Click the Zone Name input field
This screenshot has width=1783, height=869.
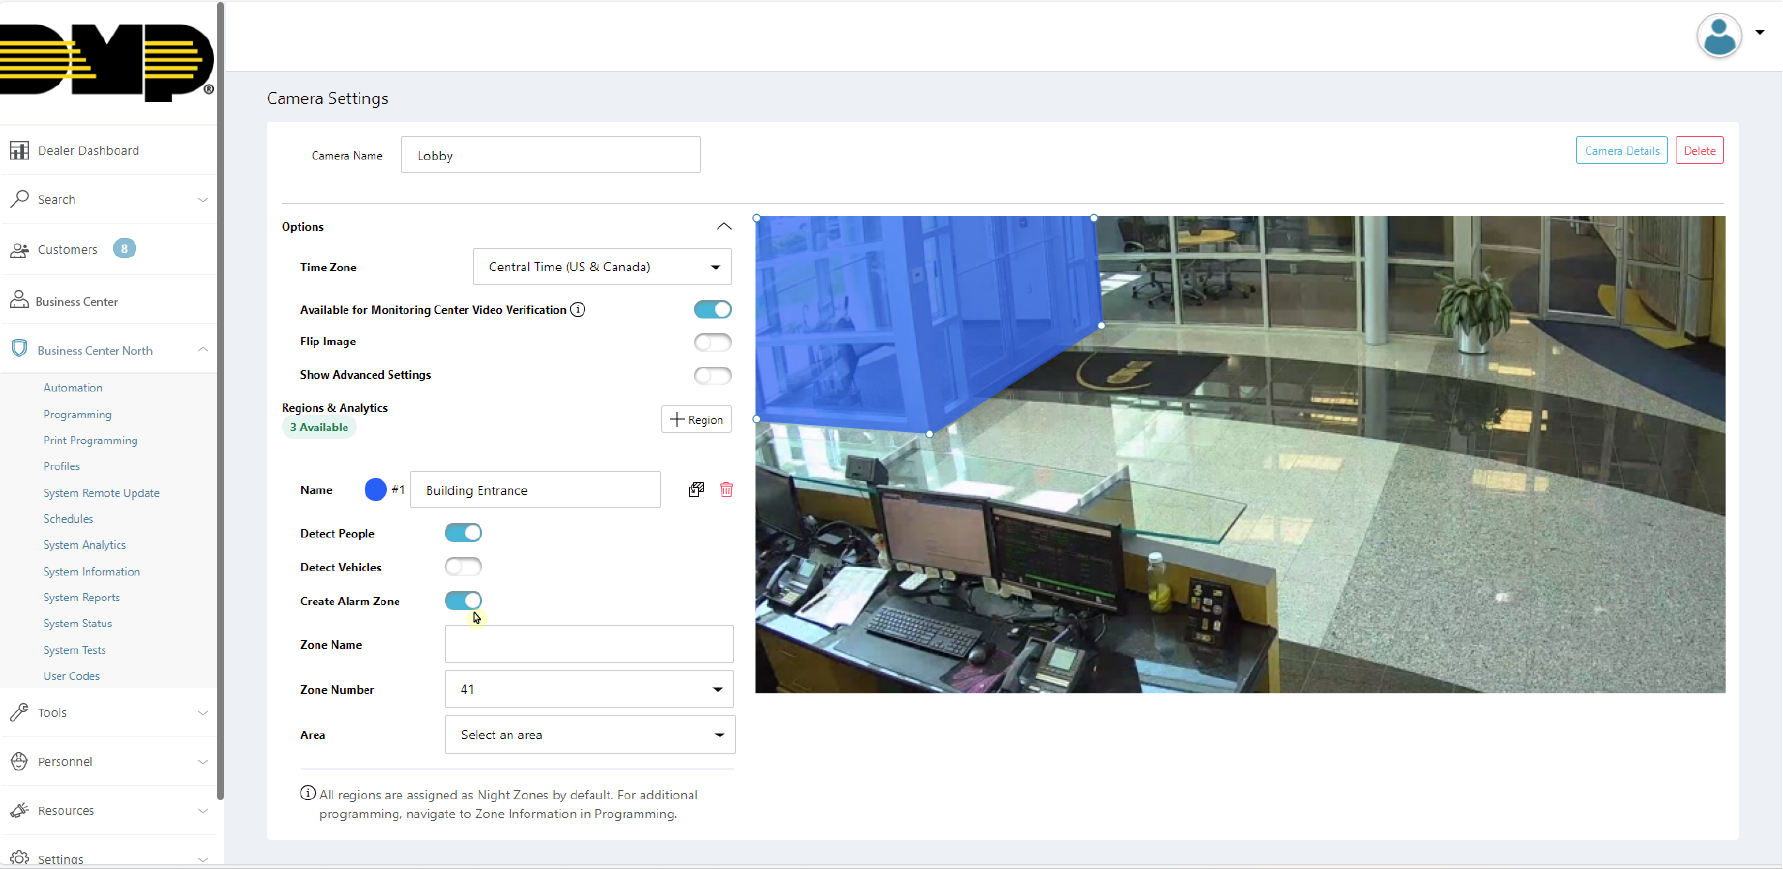coord(589,645)
